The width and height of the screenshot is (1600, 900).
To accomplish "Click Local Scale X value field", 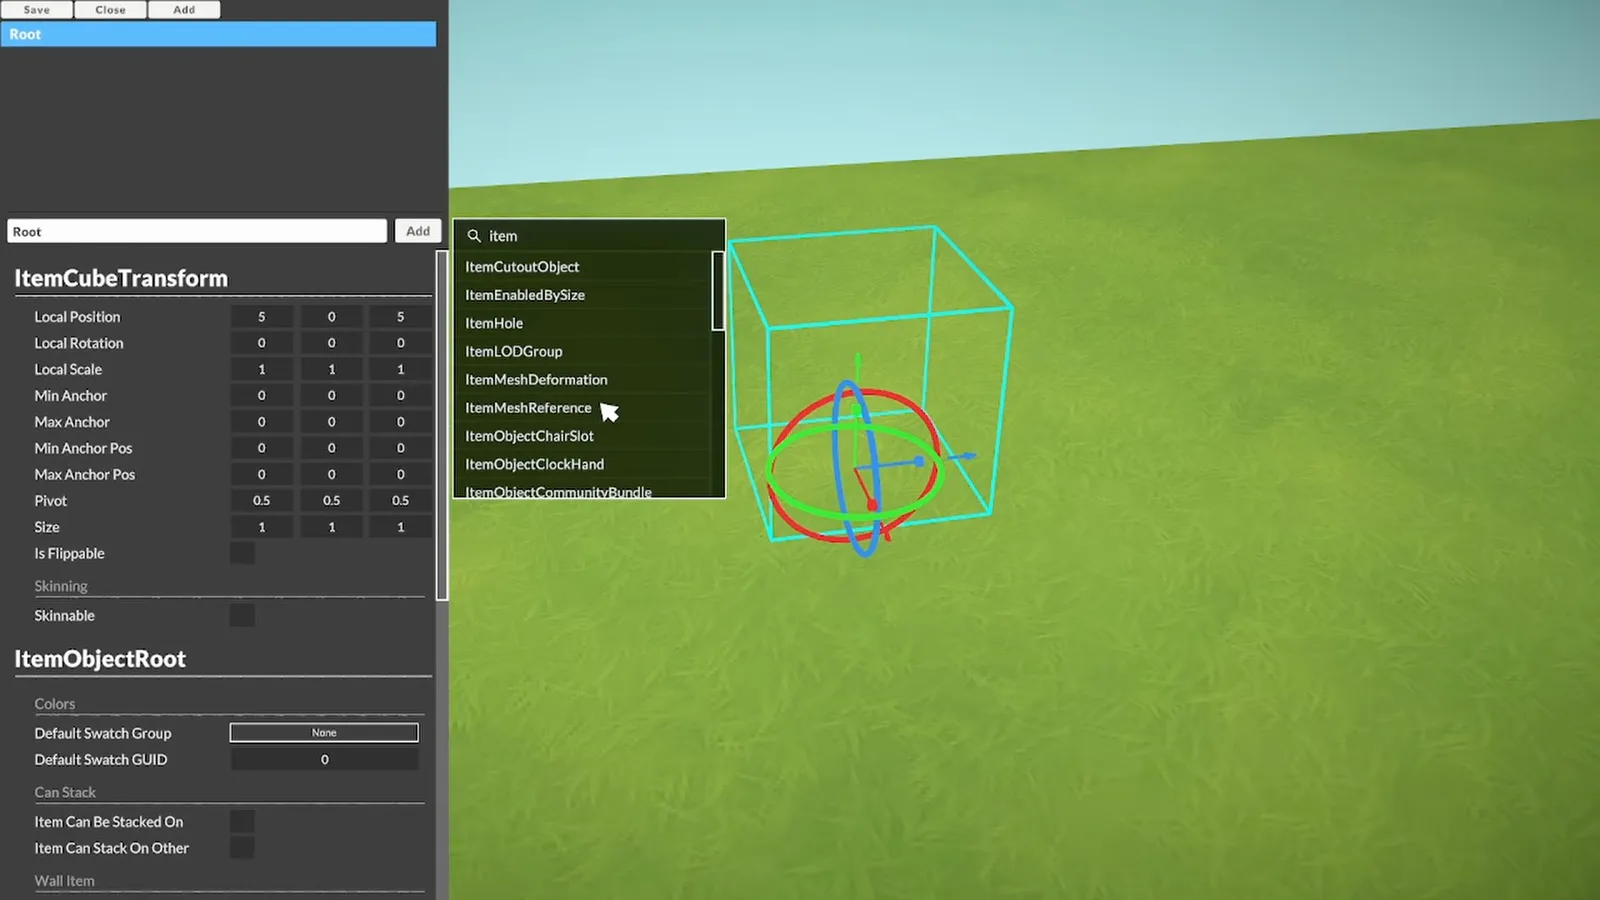I will 262,369.
